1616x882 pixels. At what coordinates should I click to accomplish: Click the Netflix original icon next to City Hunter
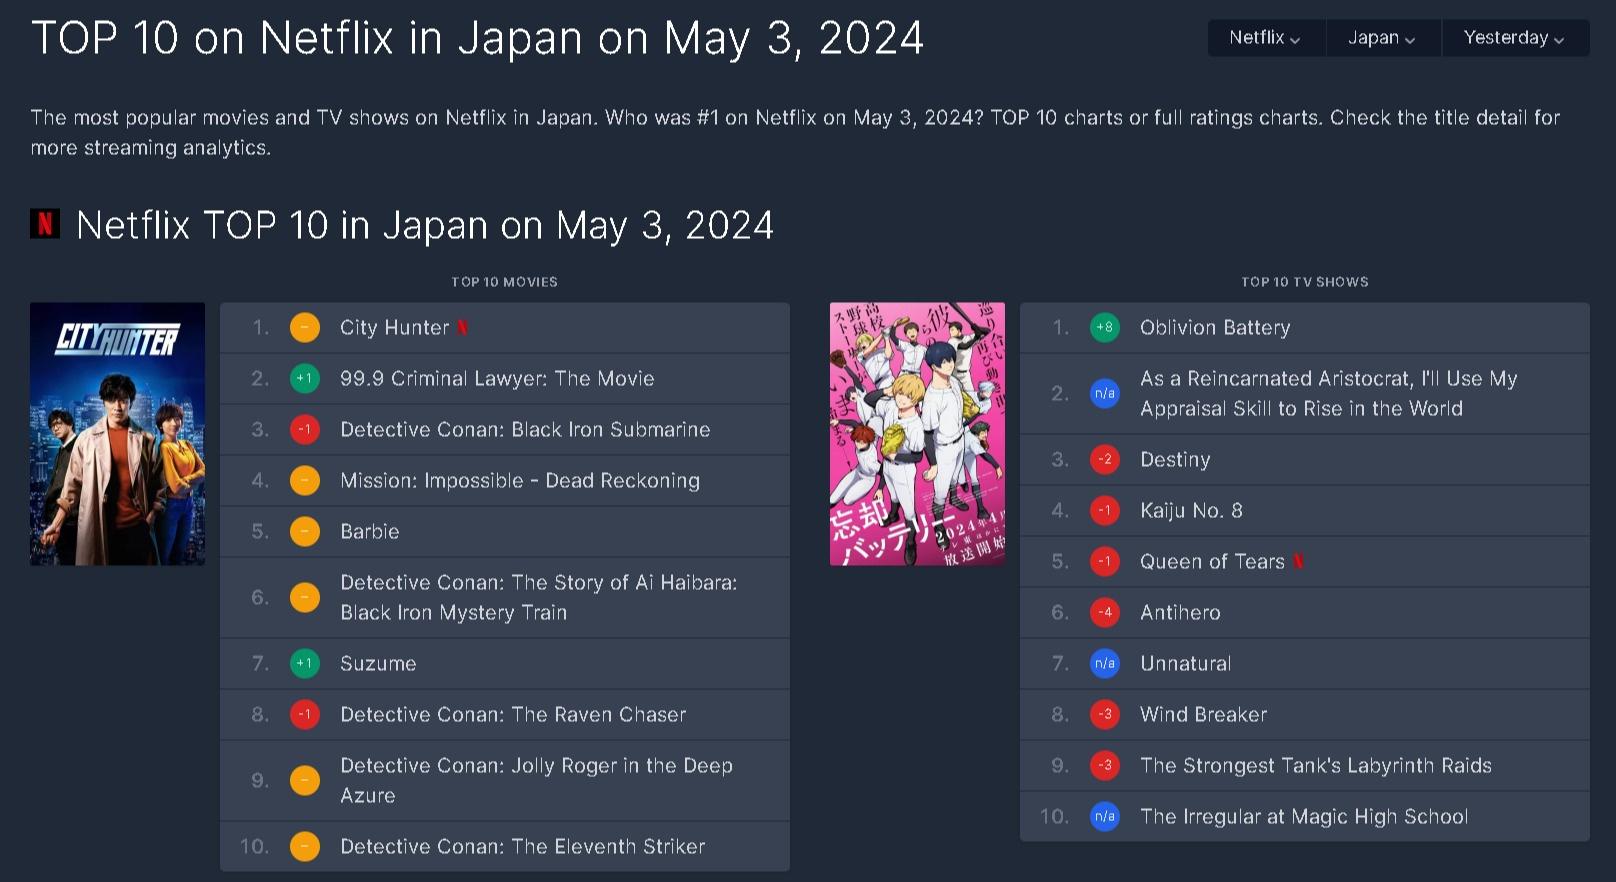coord(462,328)
